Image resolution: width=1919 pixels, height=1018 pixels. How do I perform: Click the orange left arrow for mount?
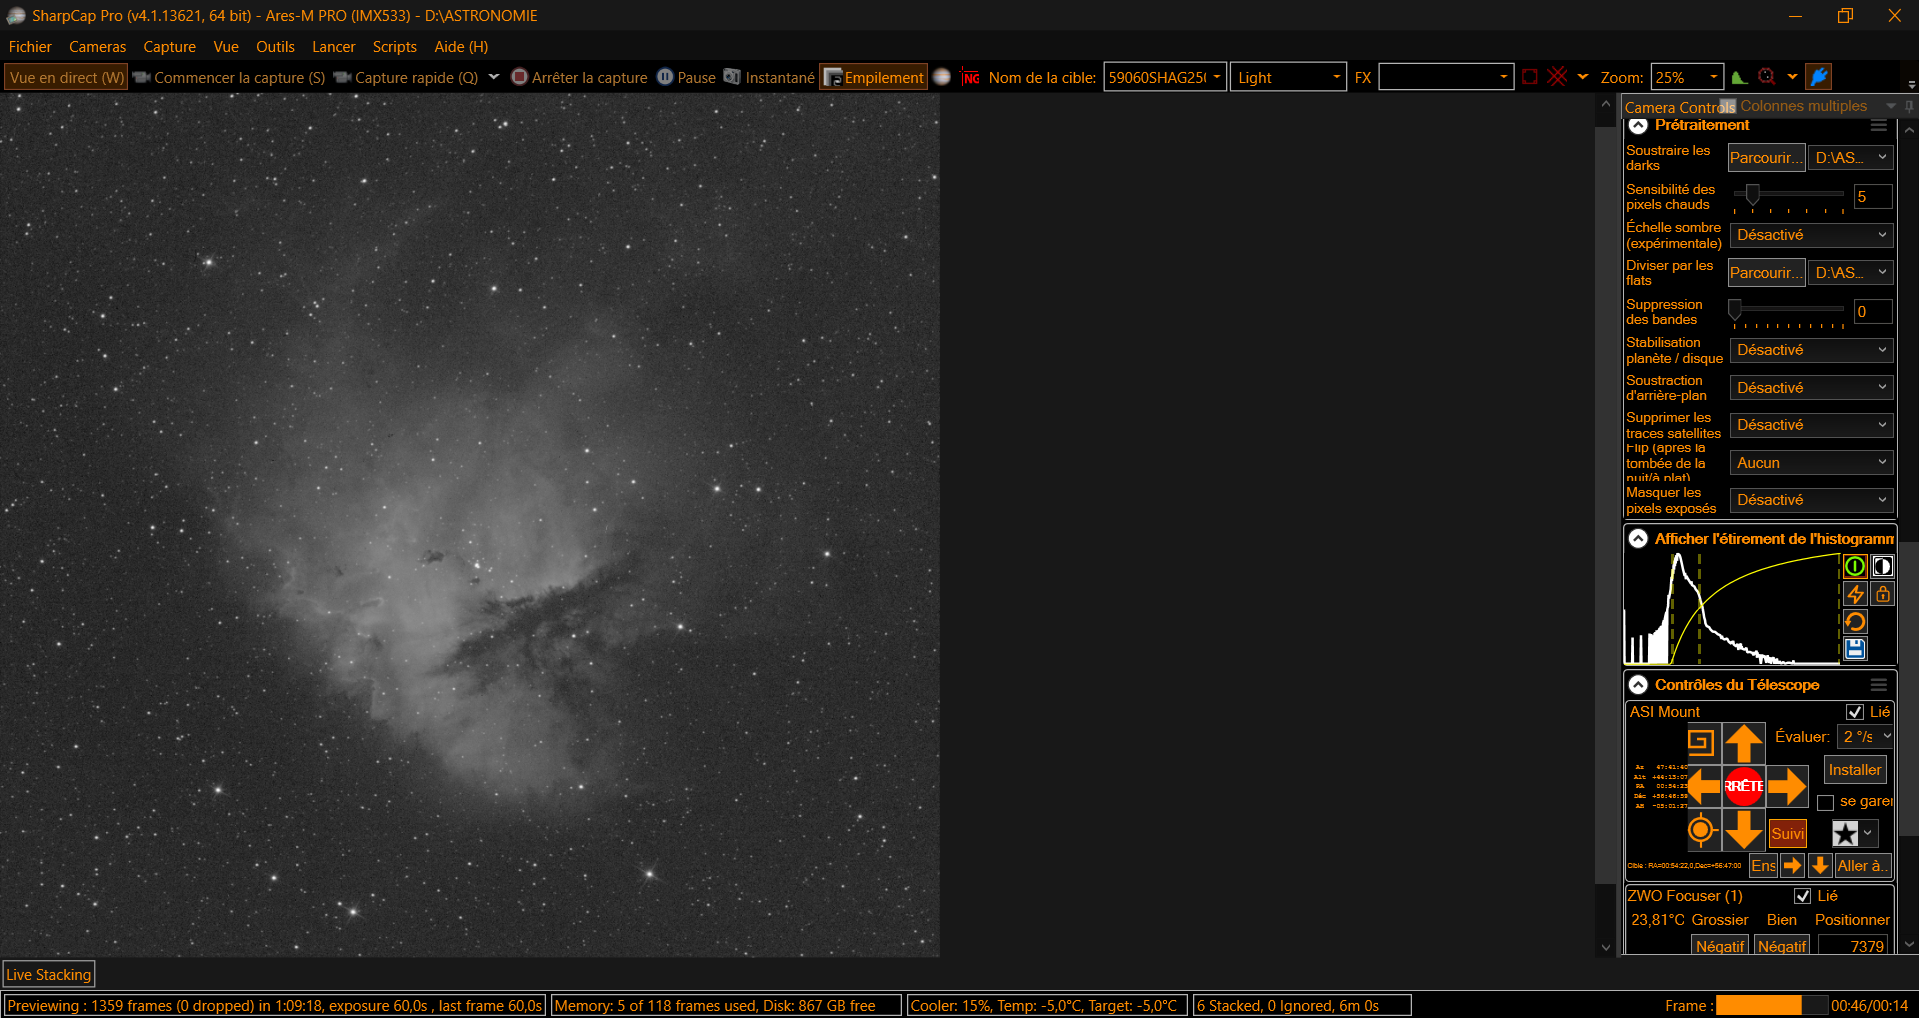pyautogui.click(x=1704, y=787)
